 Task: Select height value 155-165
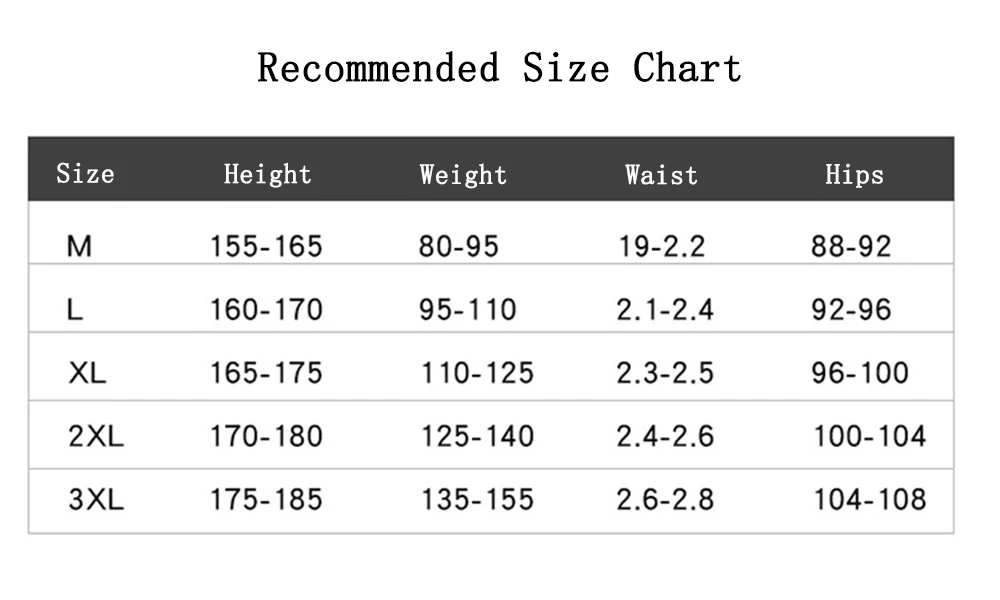tap(267, 246)
